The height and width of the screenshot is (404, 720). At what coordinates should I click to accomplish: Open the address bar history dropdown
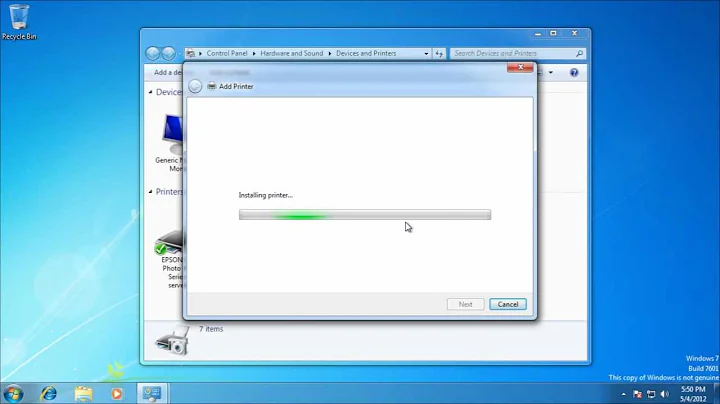[426, 54]
